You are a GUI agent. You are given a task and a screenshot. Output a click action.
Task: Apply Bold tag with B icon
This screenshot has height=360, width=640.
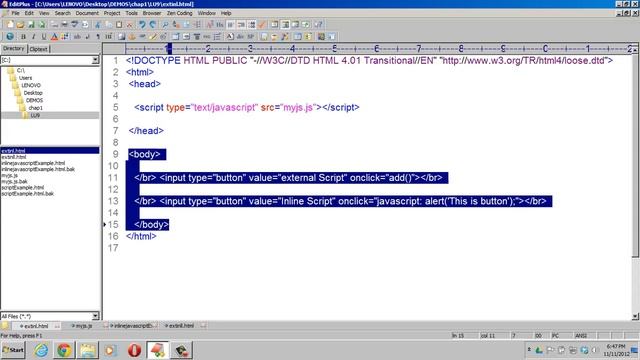tap(23, 36)
